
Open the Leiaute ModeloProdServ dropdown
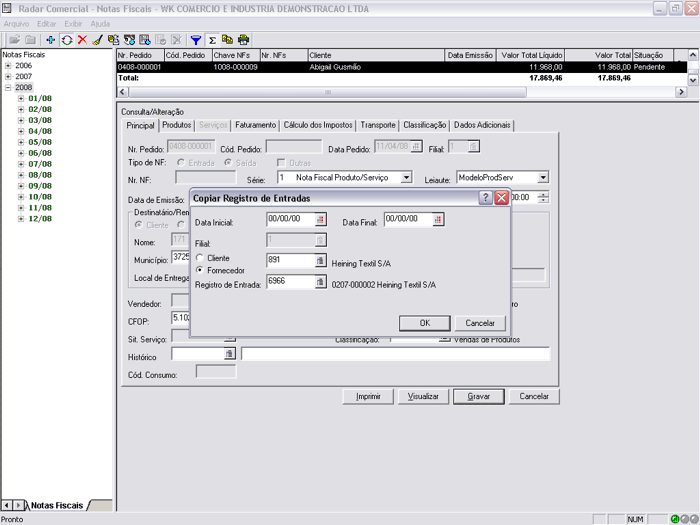pos(543,177)
